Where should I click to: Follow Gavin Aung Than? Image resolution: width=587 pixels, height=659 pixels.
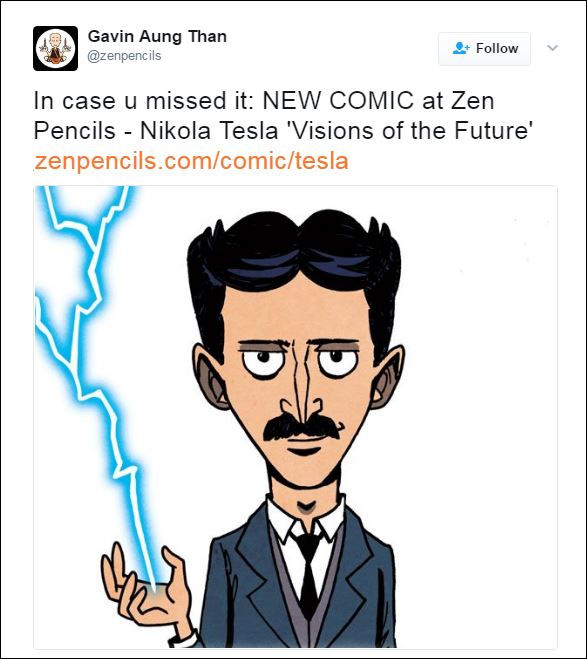(484, 49)
